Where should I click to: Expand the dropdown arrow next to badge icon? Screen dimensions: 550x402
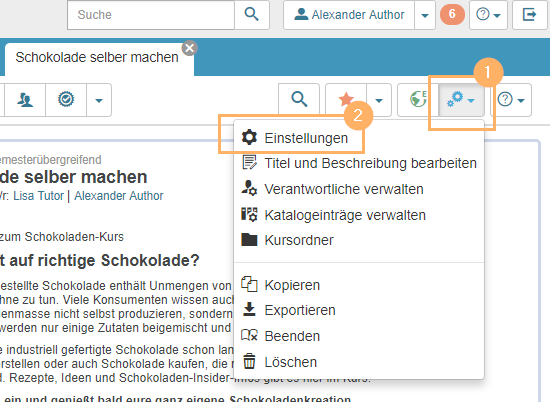tap(99, 100)
